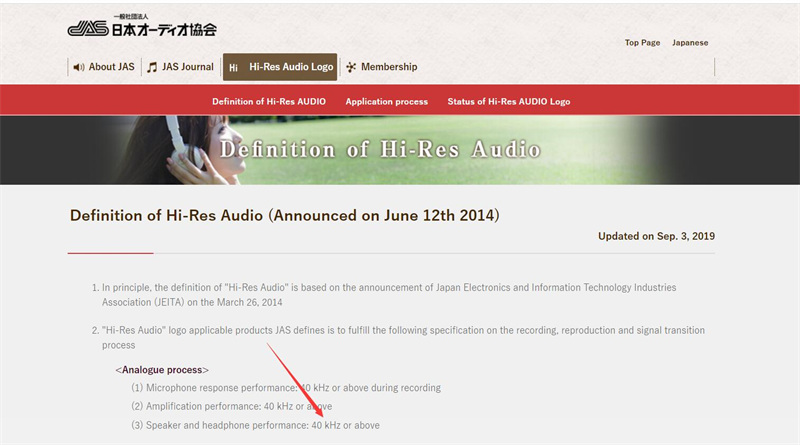The height and width of the screenshot is (445, 800).
Task: Switch to Japanese language link
Action: pos(690,43)
